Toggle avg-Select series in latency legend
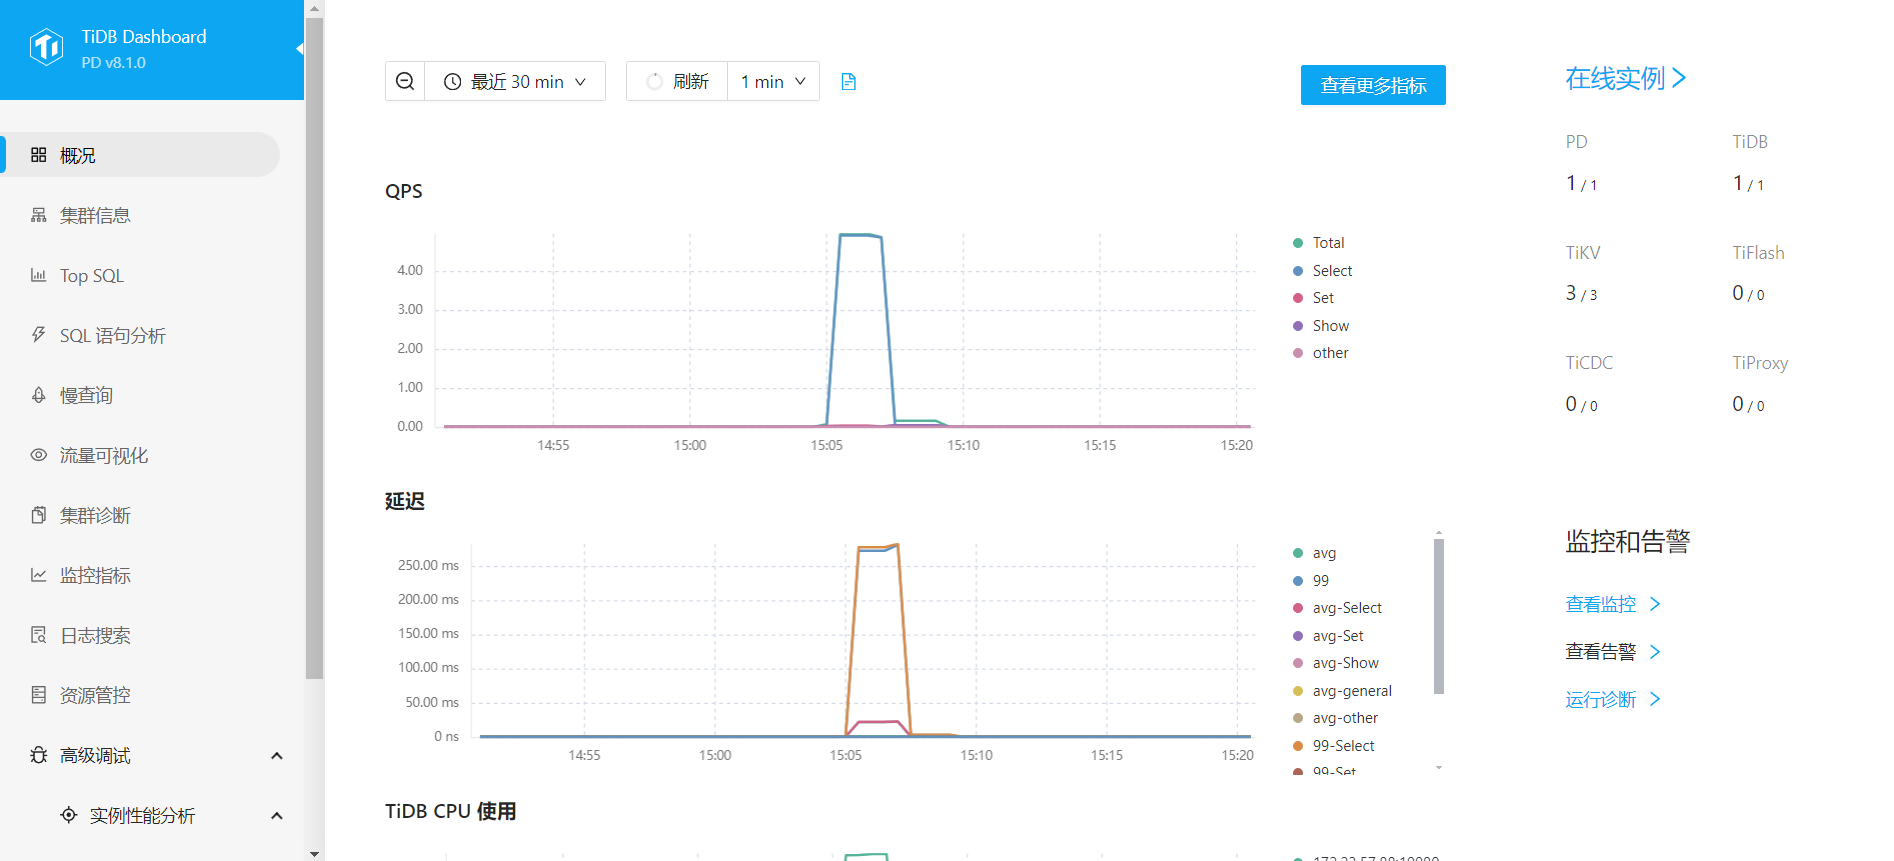1894x861 pixels. (1346, 608)
